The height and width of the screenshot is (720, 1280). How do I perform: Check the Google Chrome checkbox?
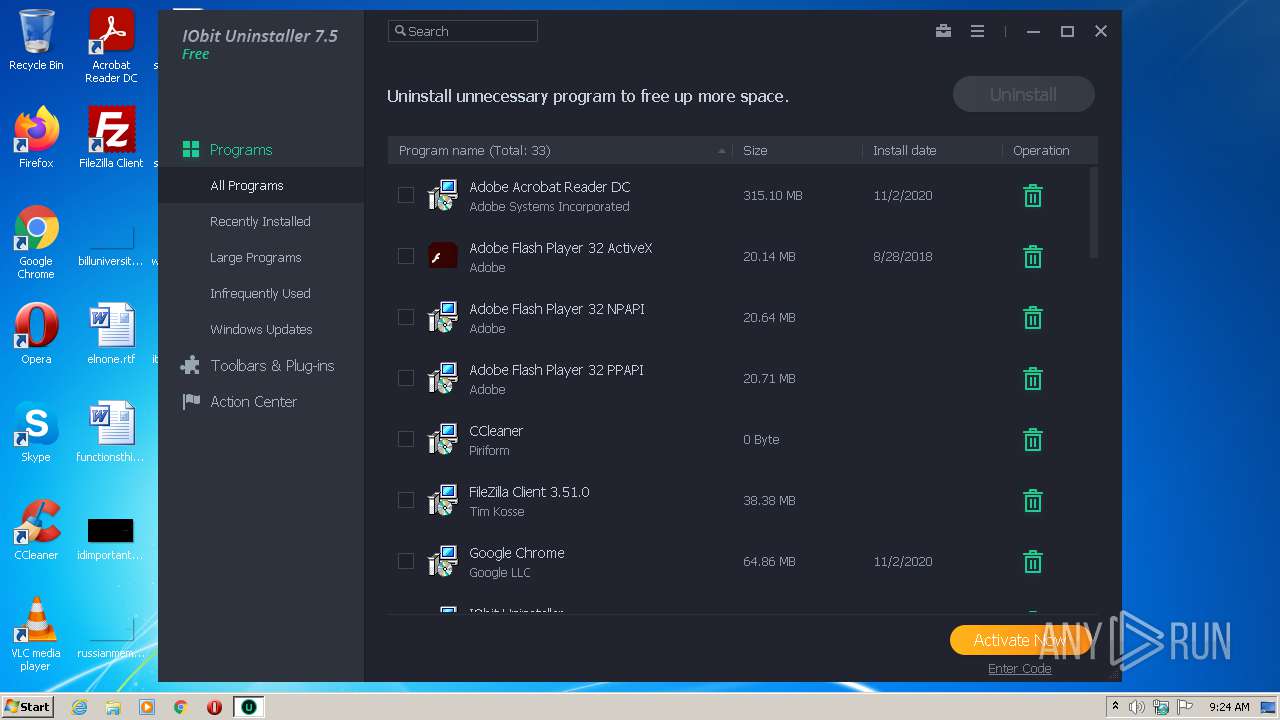(406, 561)
